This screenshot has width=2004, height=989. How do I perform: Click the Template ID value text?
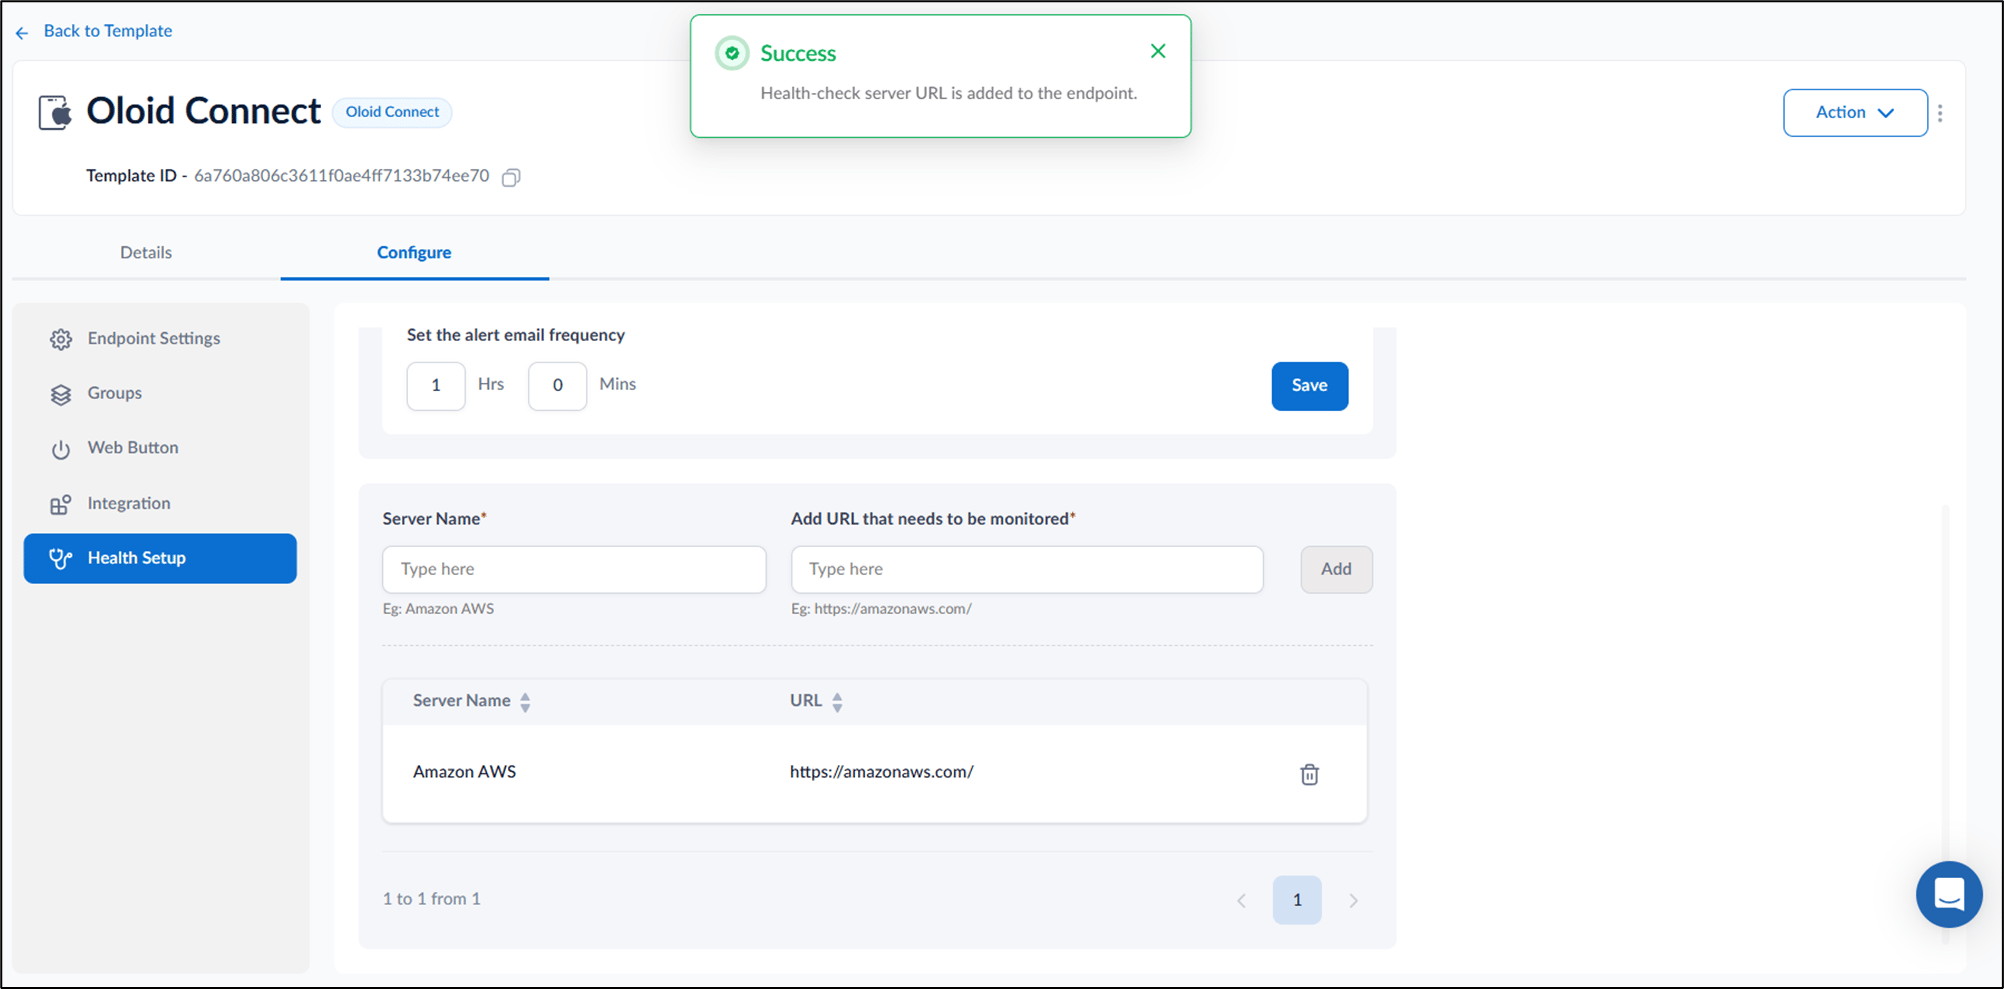tap(341, 176)
